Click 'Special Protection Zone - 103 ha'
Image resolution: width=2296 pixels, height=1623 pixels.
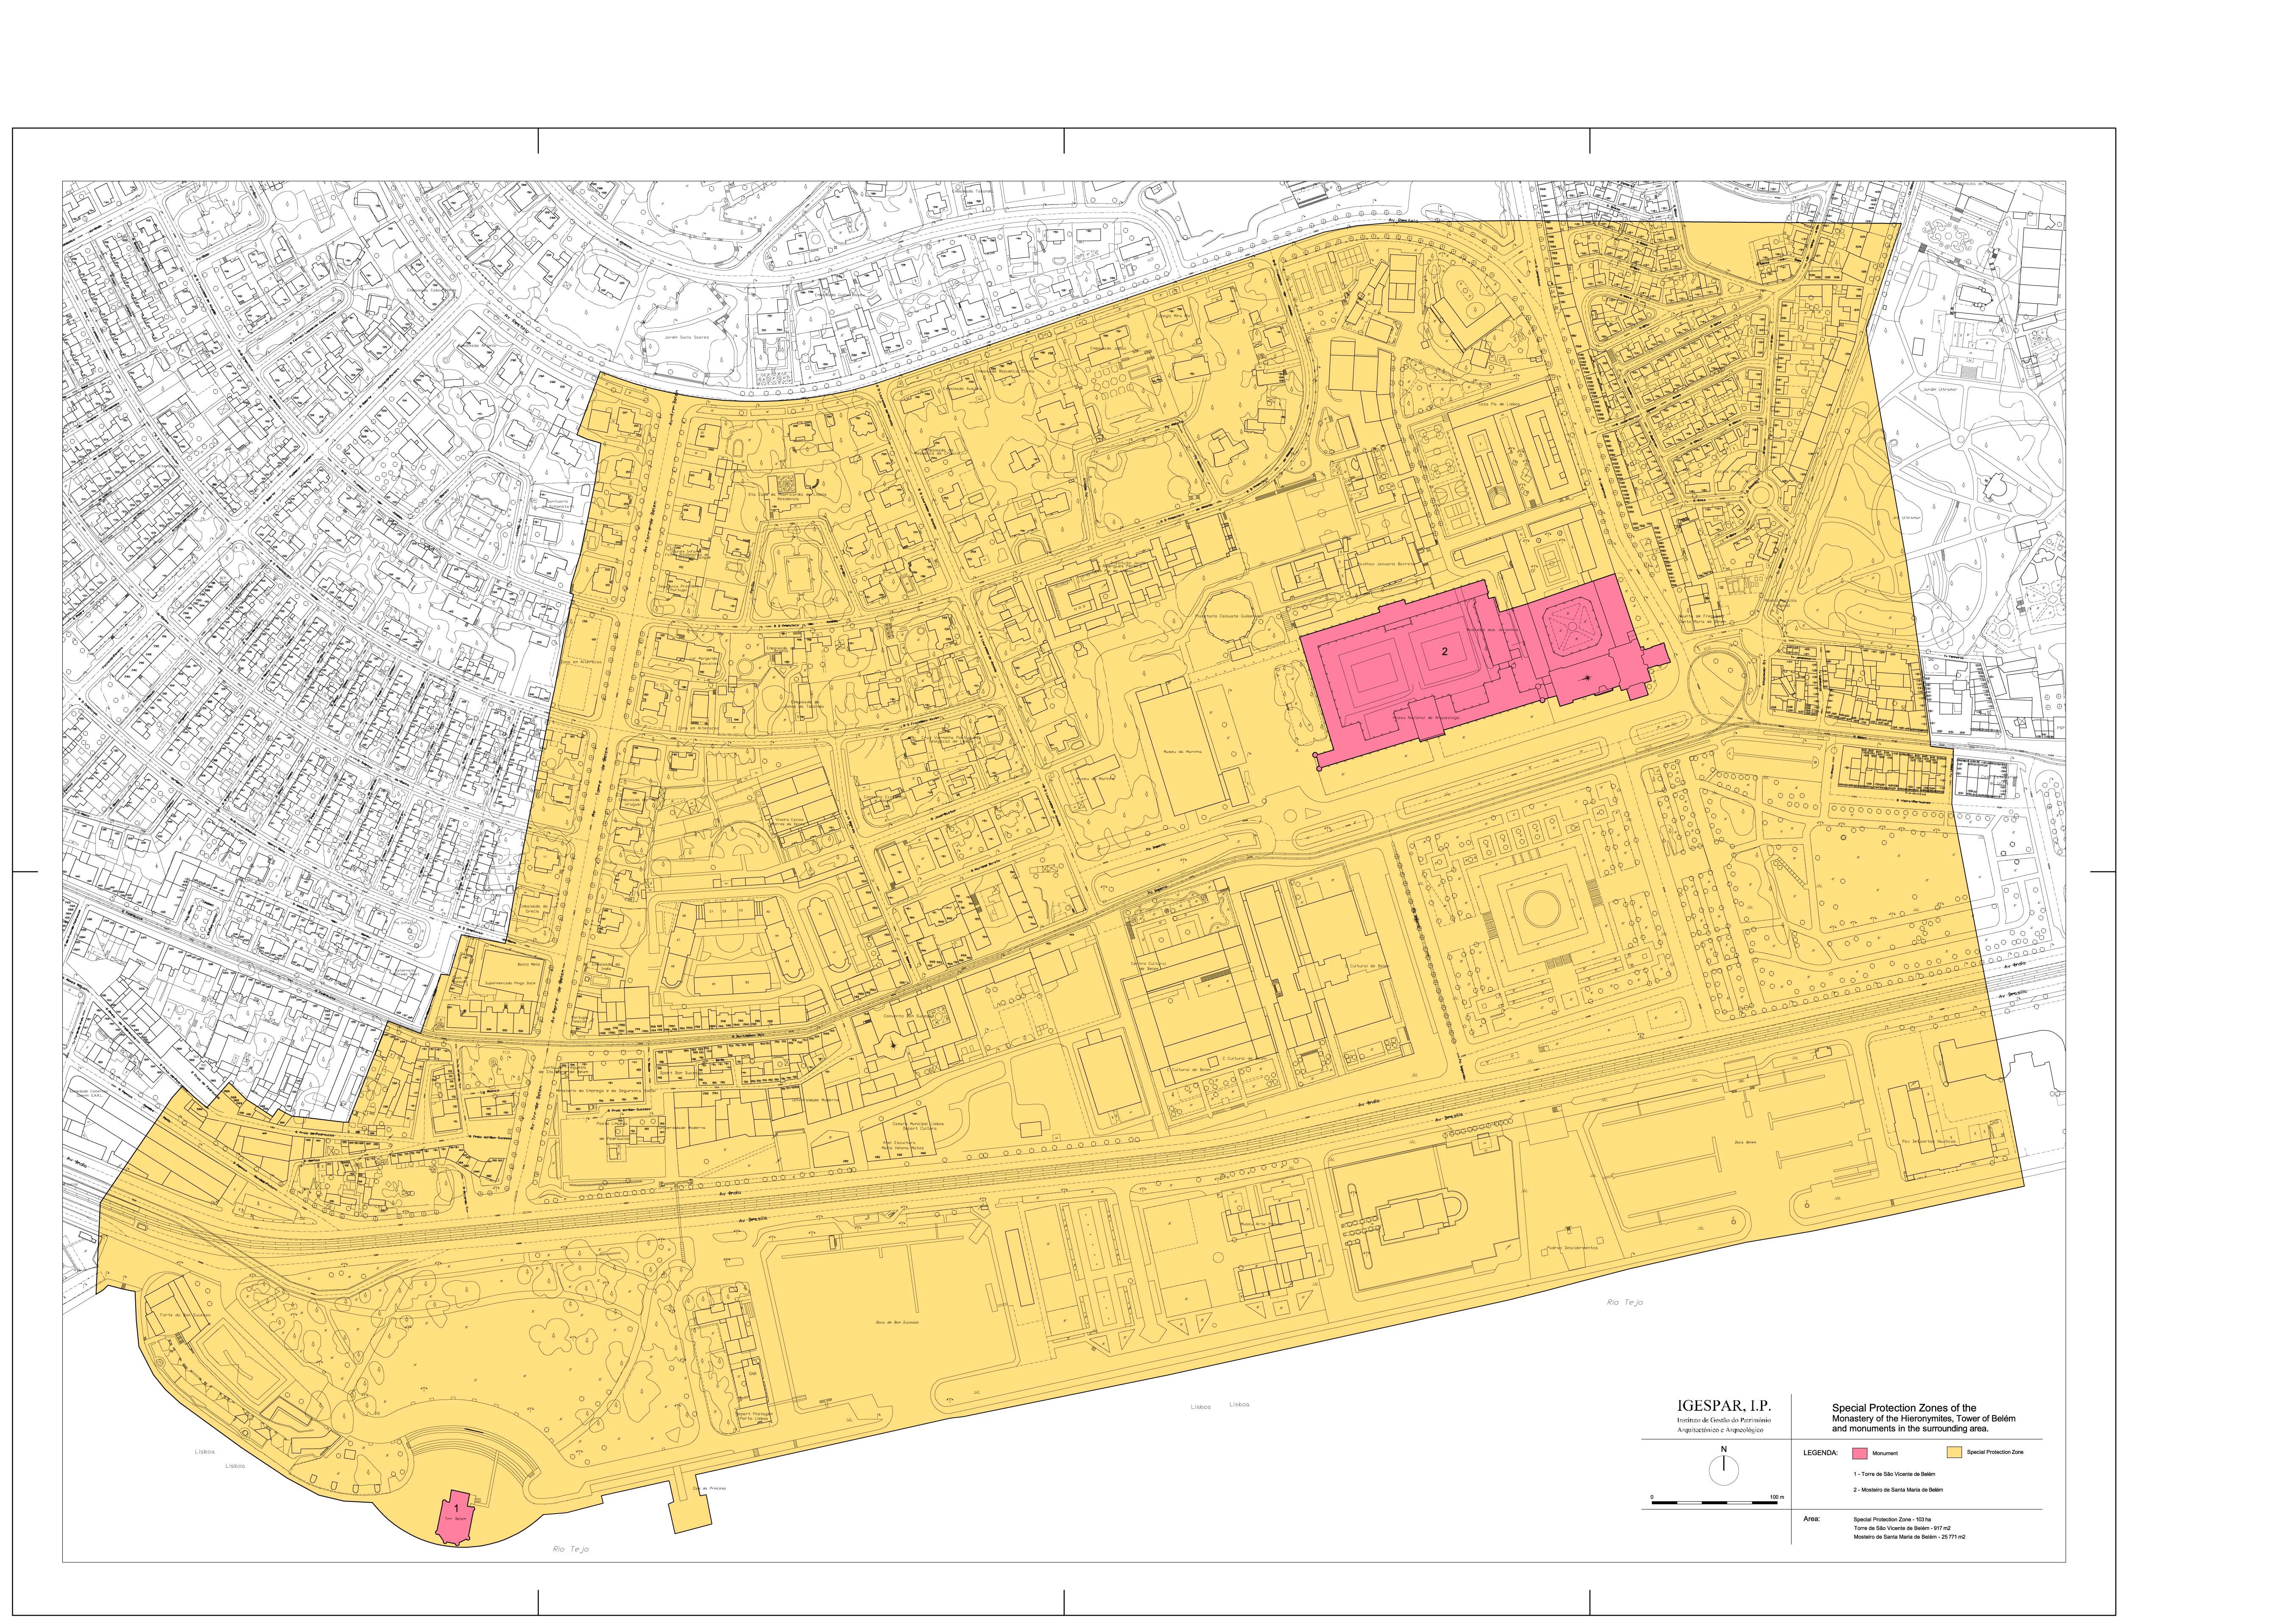tap(1892, 1520)
